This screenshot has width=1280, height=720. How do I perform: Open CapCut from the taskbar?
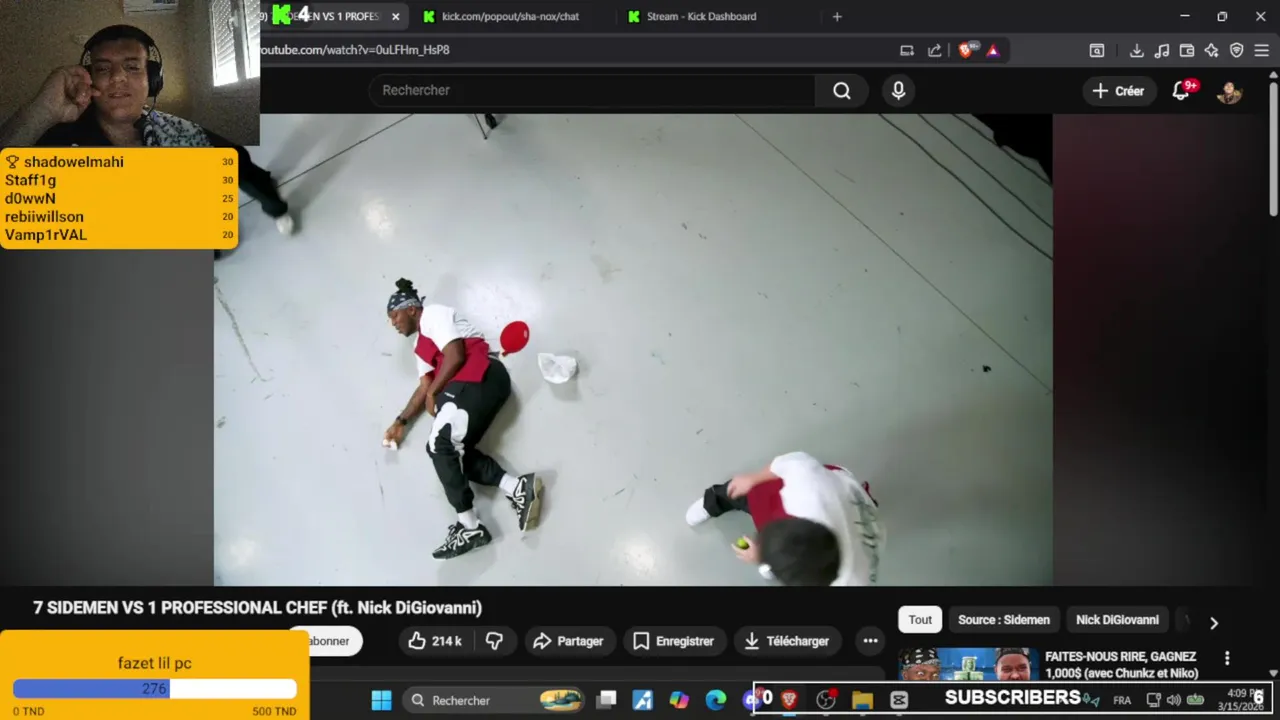(x=899, y=701)
